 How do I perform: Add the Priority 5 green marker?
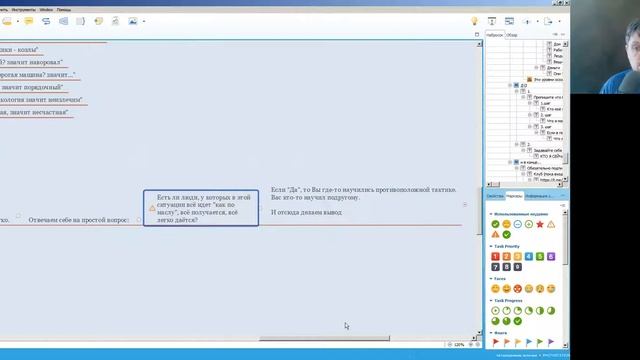(540, 256)
